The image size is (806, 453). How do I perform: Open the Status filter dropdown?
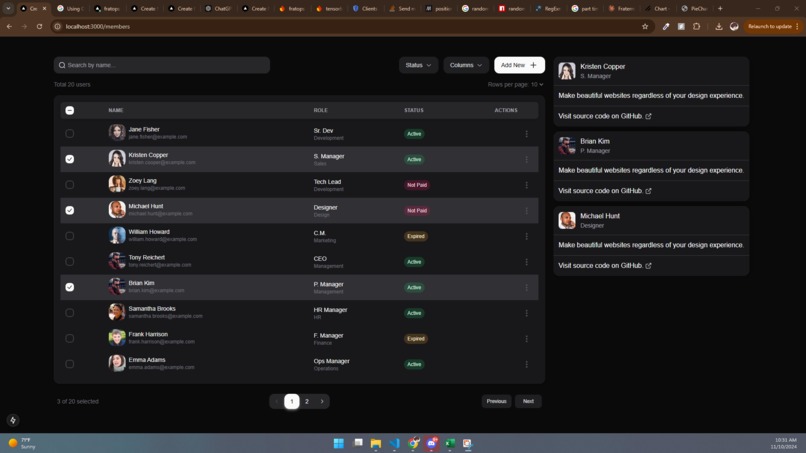(418, 65)
